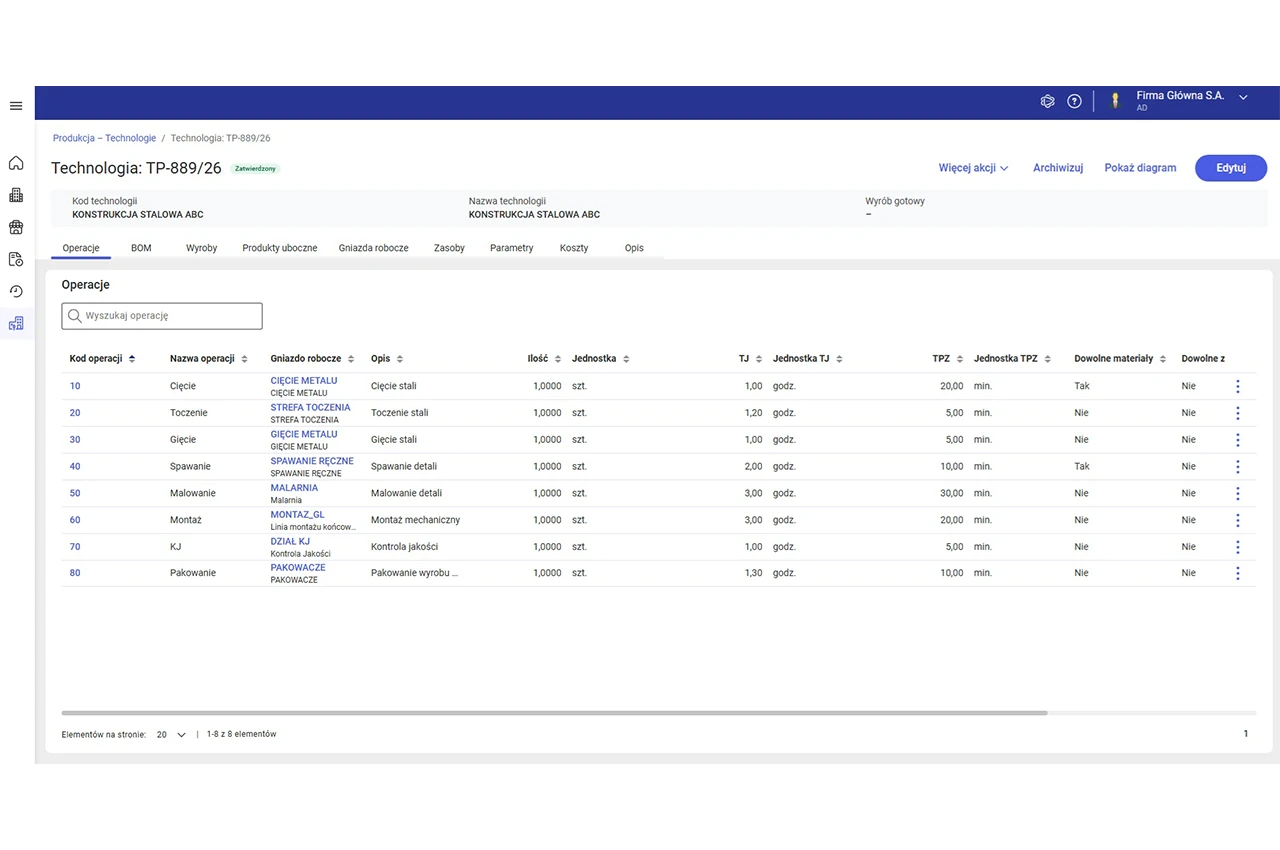Open the building company icon in sidebar
This screenshot has width=1280, height=850.
(16, 195)
